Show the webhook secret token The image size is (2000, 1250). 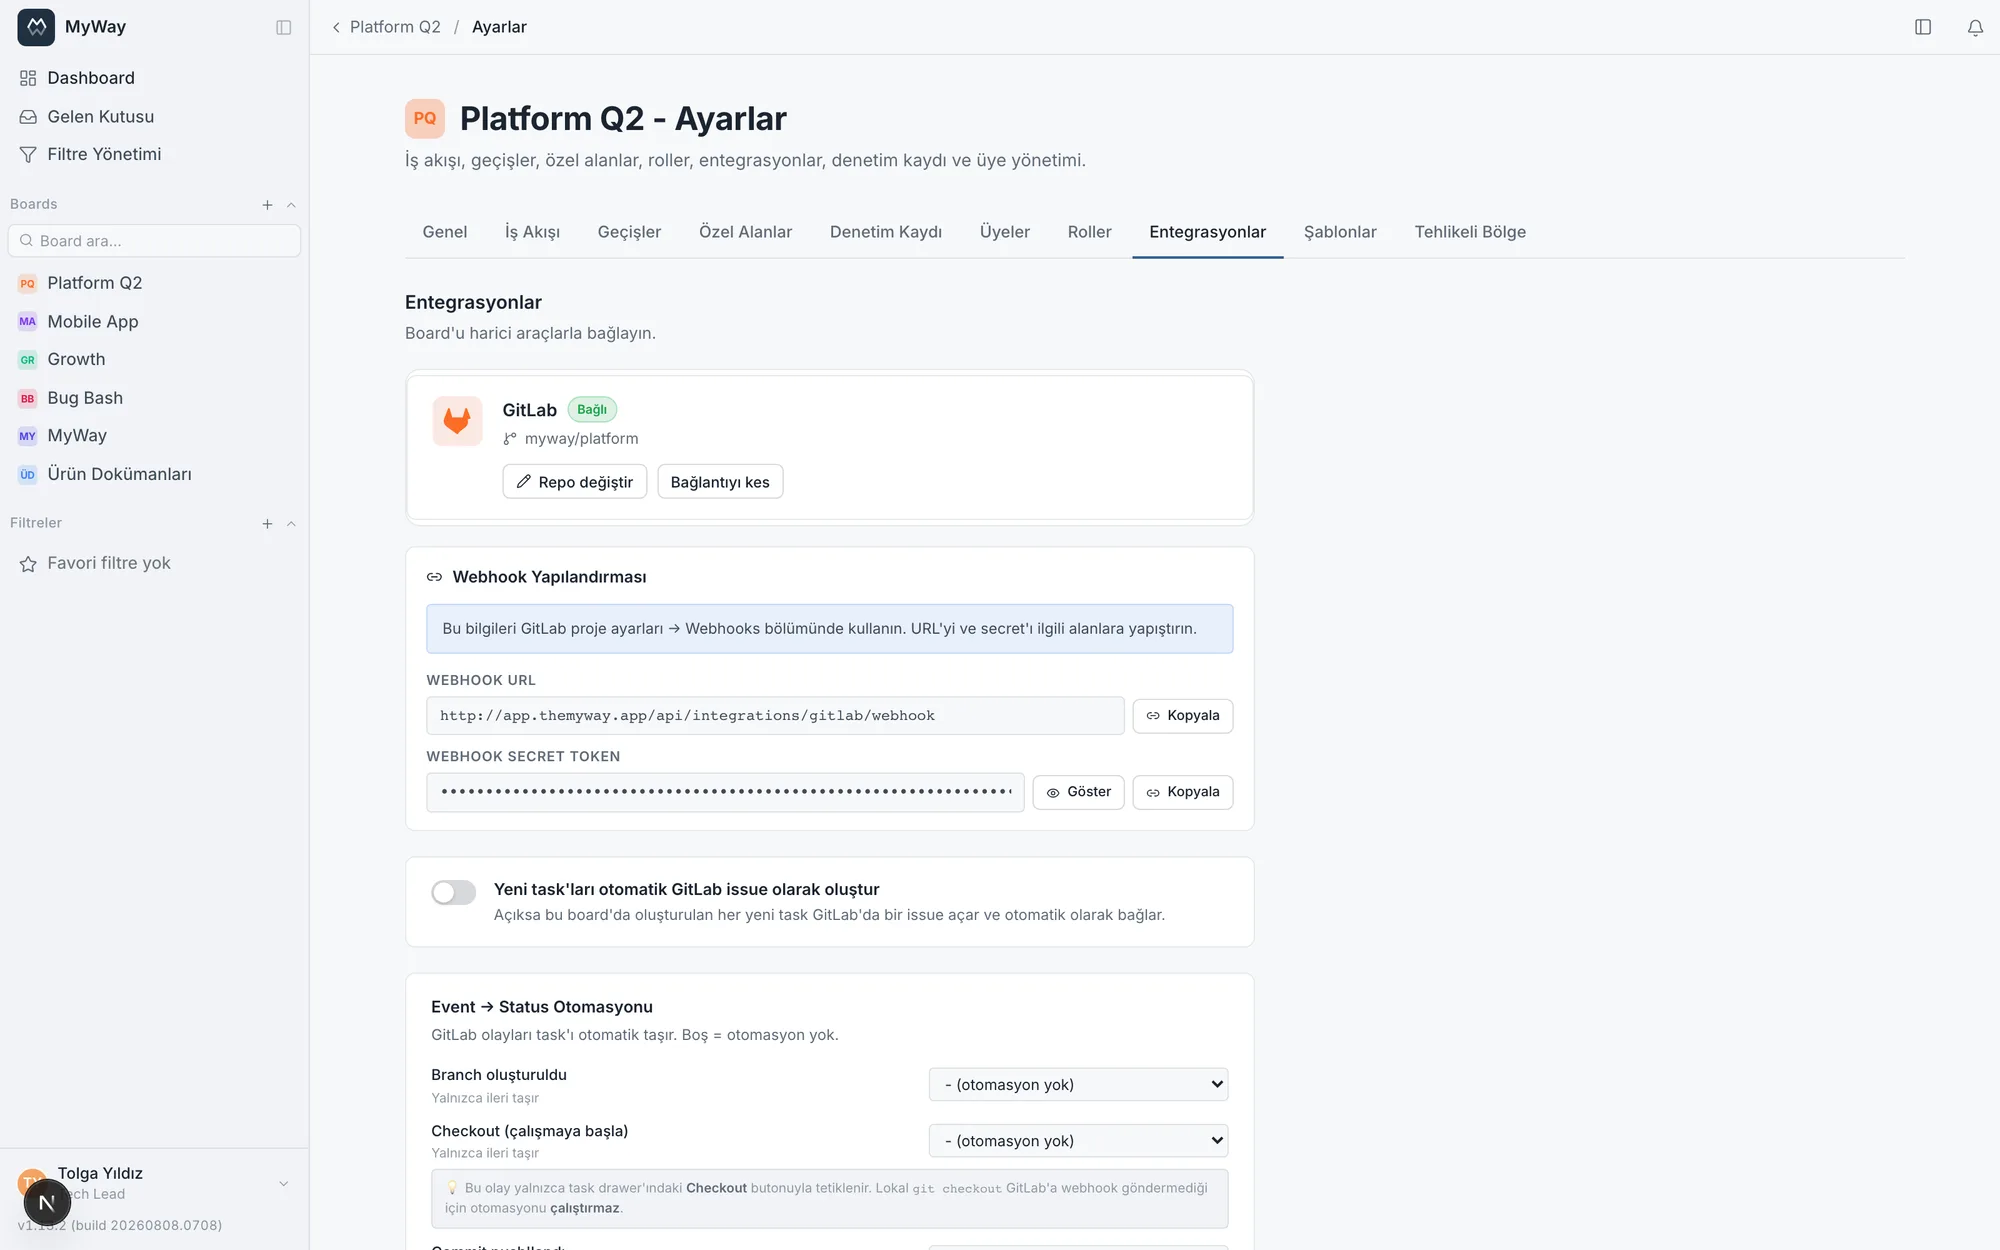click(x=1078, y=792)
